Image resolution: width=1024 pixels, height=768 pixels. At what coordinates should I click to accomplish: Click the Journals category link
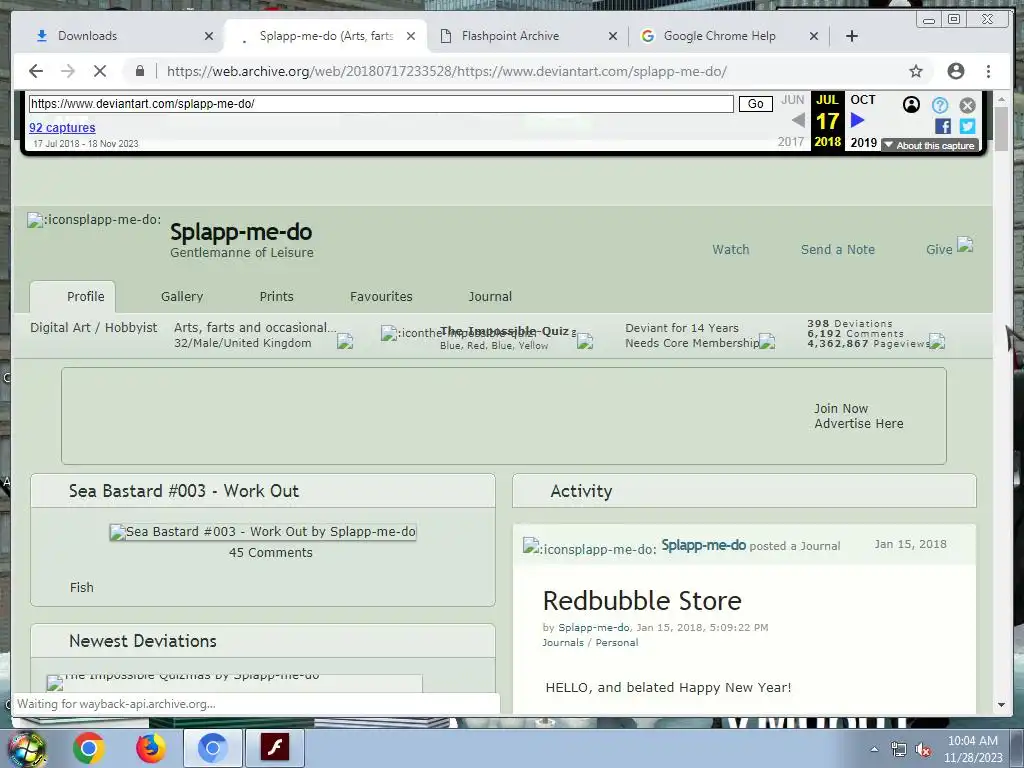tap(563, 643)
